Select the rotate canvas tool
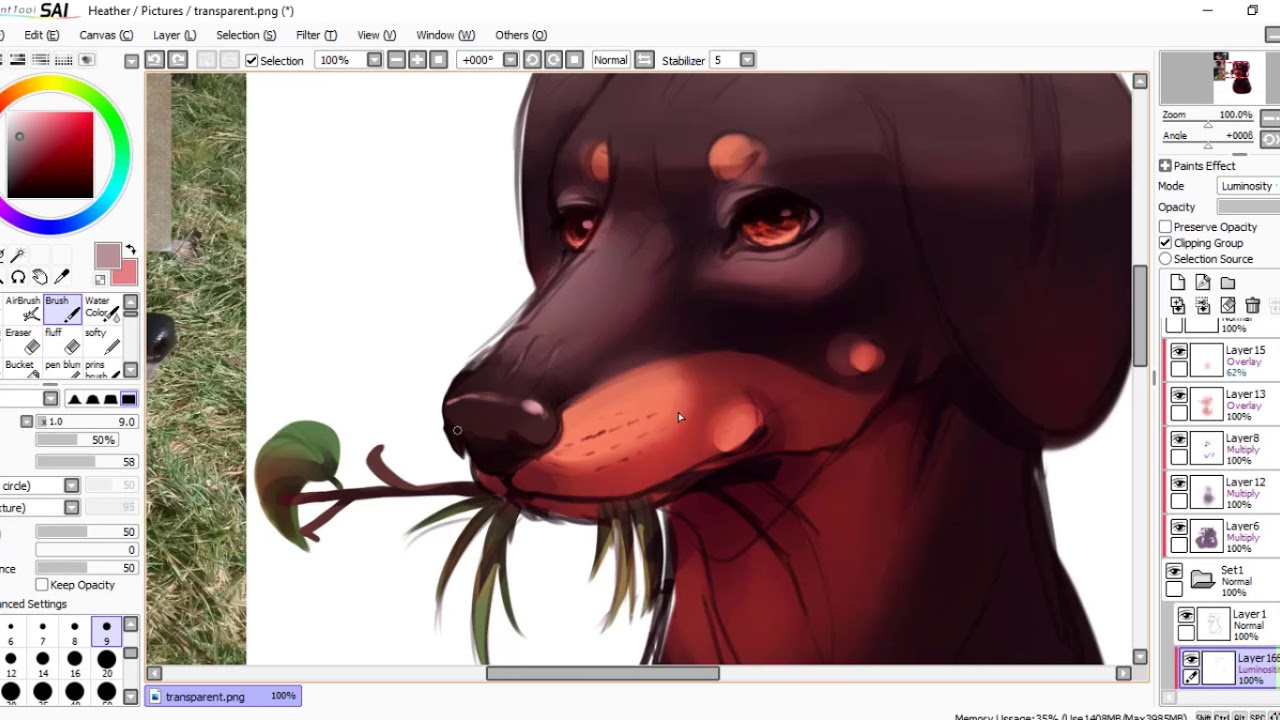This screenshot has height=720, width=1280. tap(18, 277)
